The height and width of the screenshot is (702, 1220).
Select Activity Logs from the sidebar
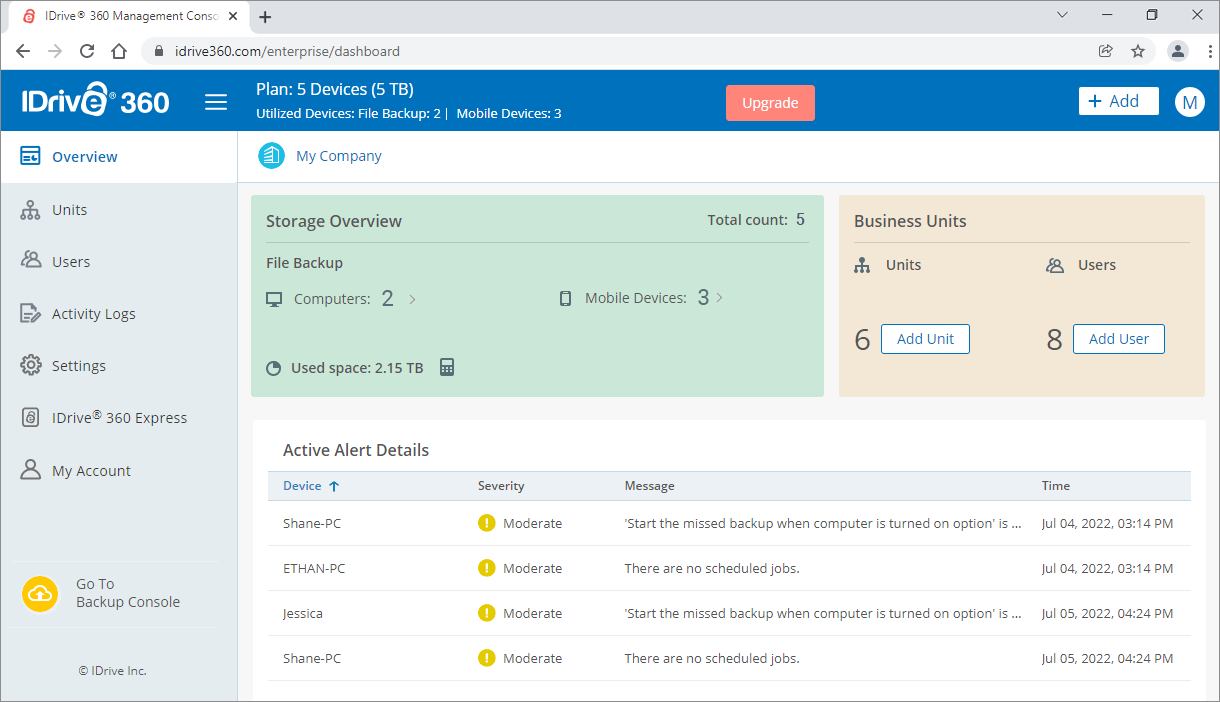pyautogui.click(x=93, y=313)
